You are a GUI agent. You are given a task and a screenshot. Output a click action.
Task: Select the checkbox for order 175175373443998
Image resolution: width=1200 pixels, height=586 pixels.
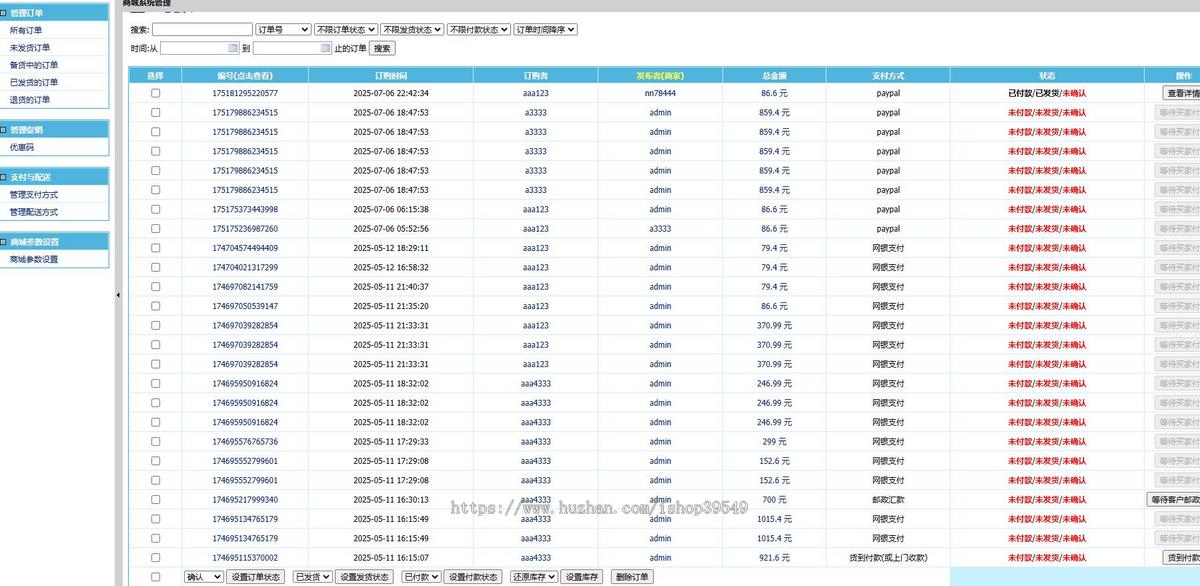click(x=155, y=209)
